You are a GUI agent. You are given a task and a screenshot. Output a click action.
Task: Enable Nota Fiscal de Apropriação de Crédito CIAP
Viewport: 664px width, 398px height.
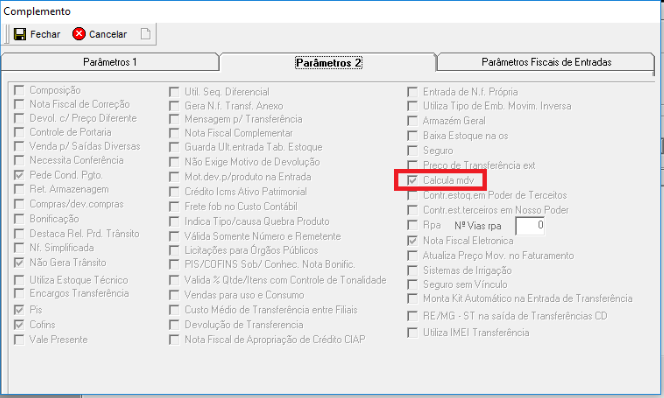coord(174,339)
